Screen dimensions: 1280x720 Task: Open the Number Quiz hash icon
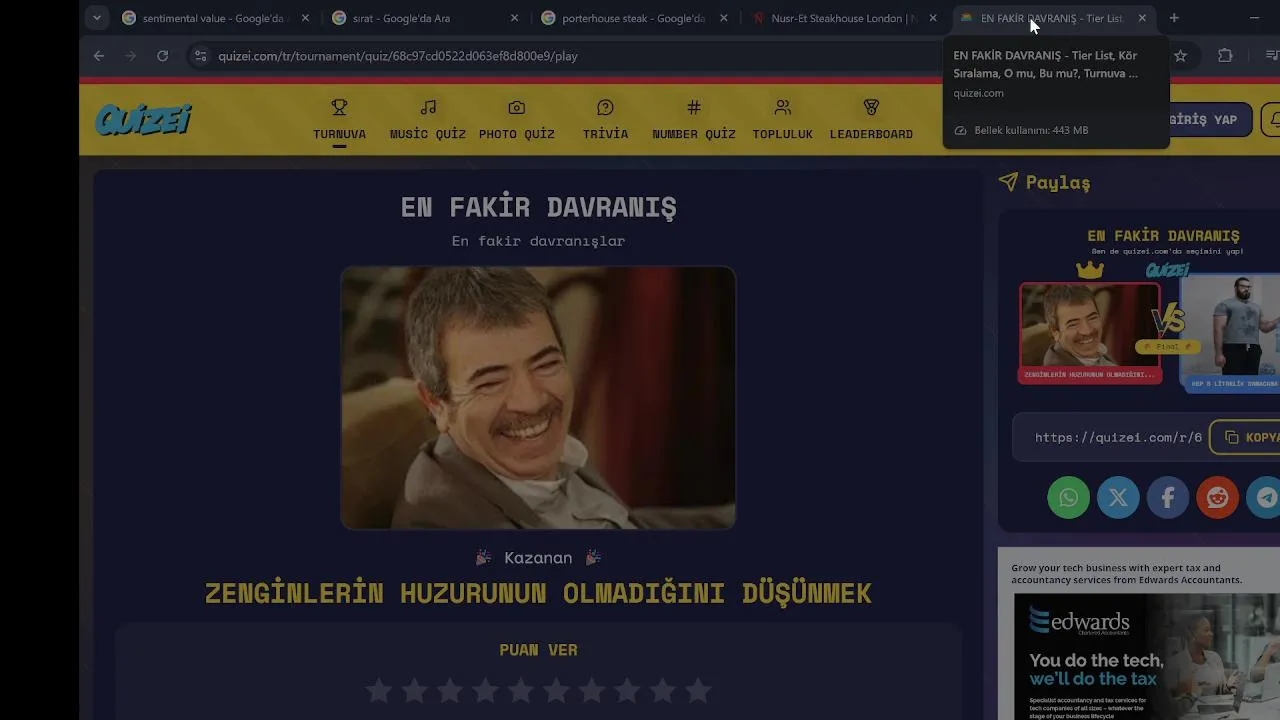pyautogui.click(x=694, y=107)
